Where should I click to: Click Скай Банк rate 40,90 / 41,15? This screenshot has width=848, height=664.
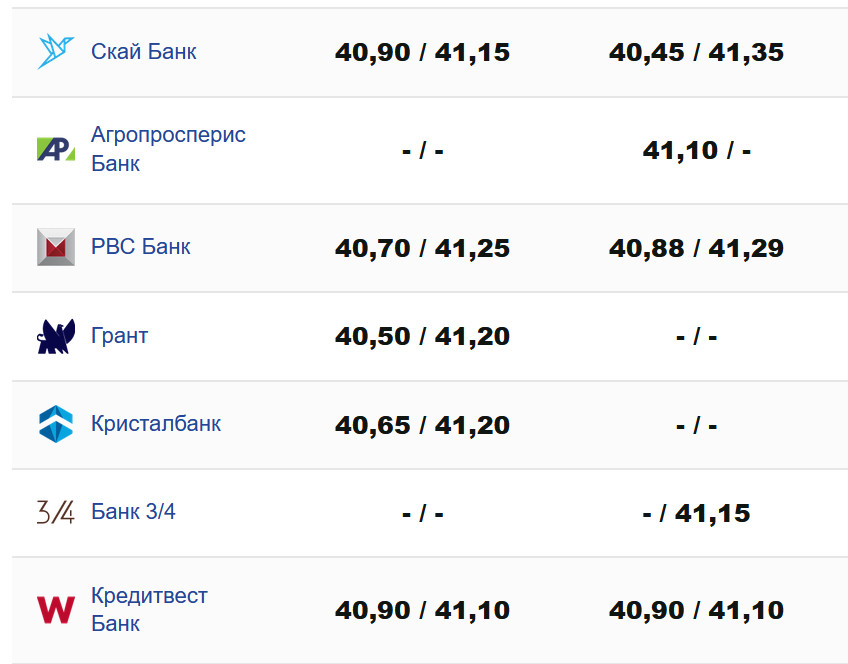(422, 52)
